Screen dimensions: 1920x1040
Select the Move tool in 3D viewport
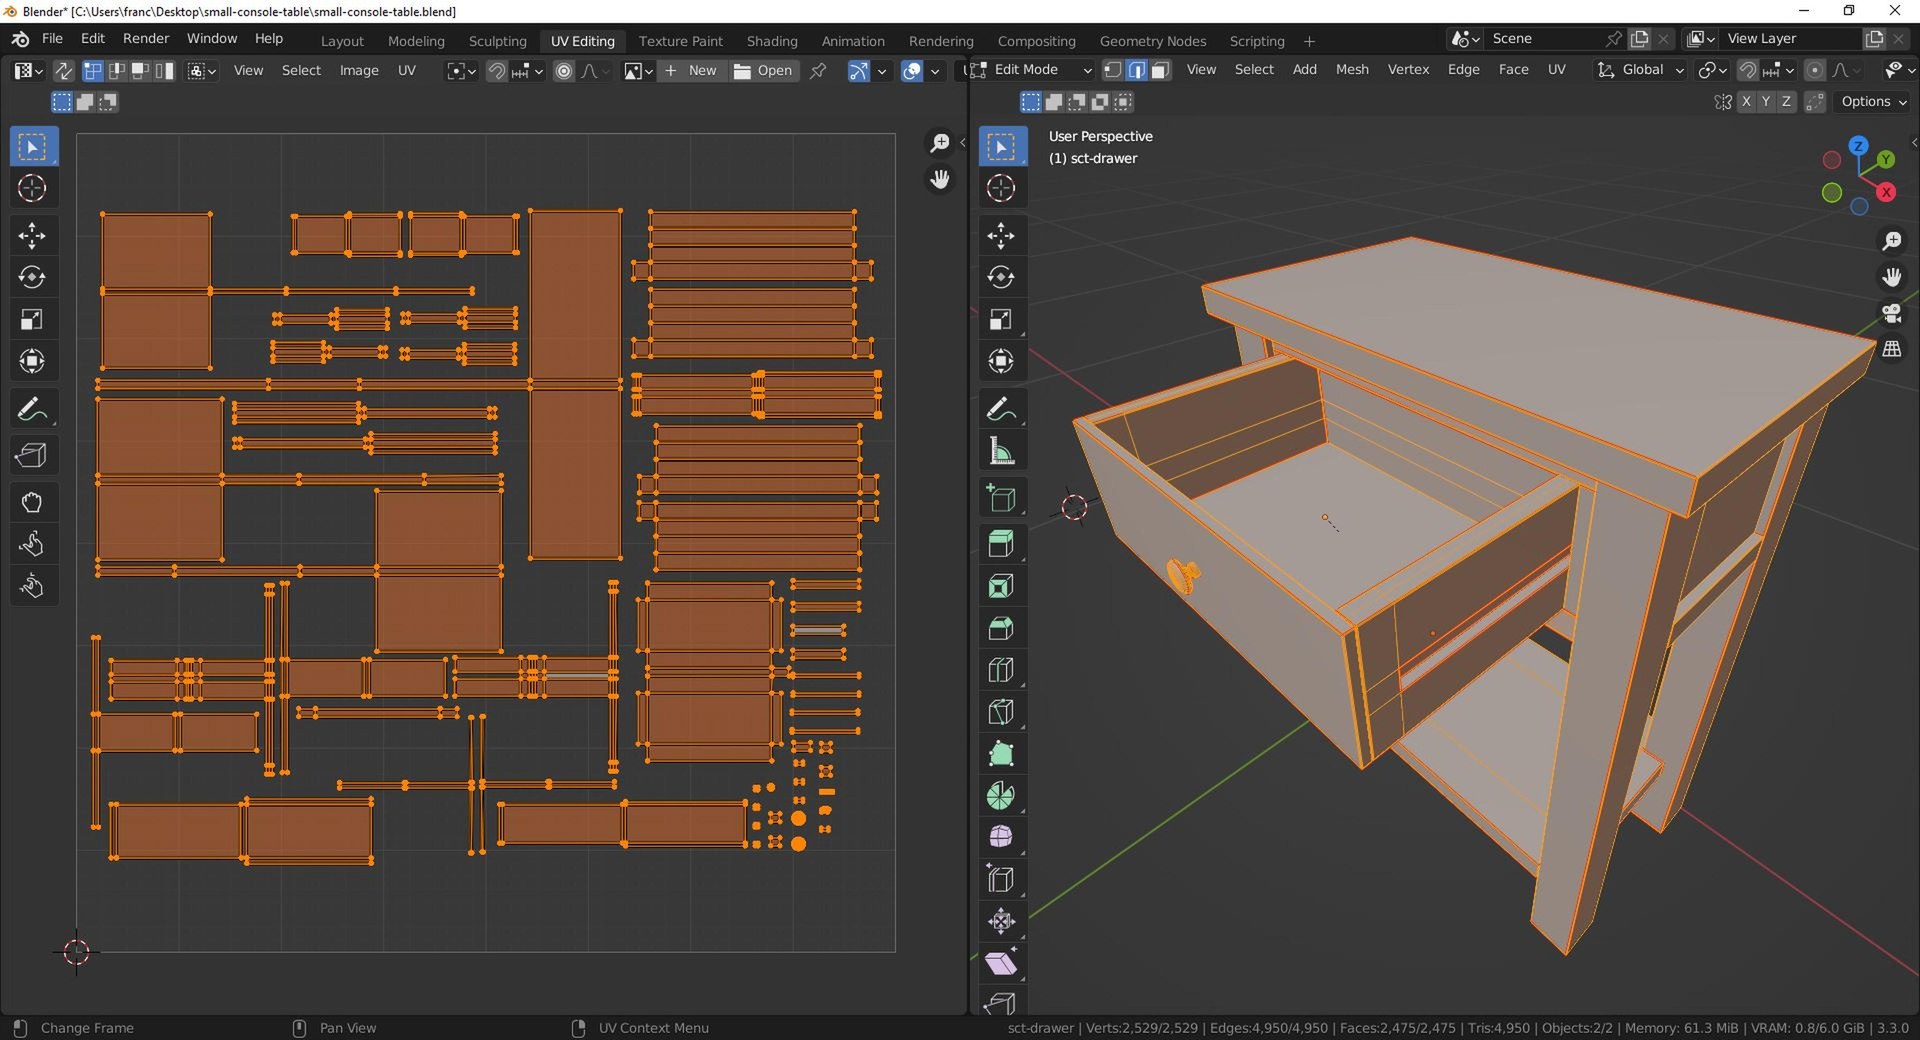tap(1001, 236)
